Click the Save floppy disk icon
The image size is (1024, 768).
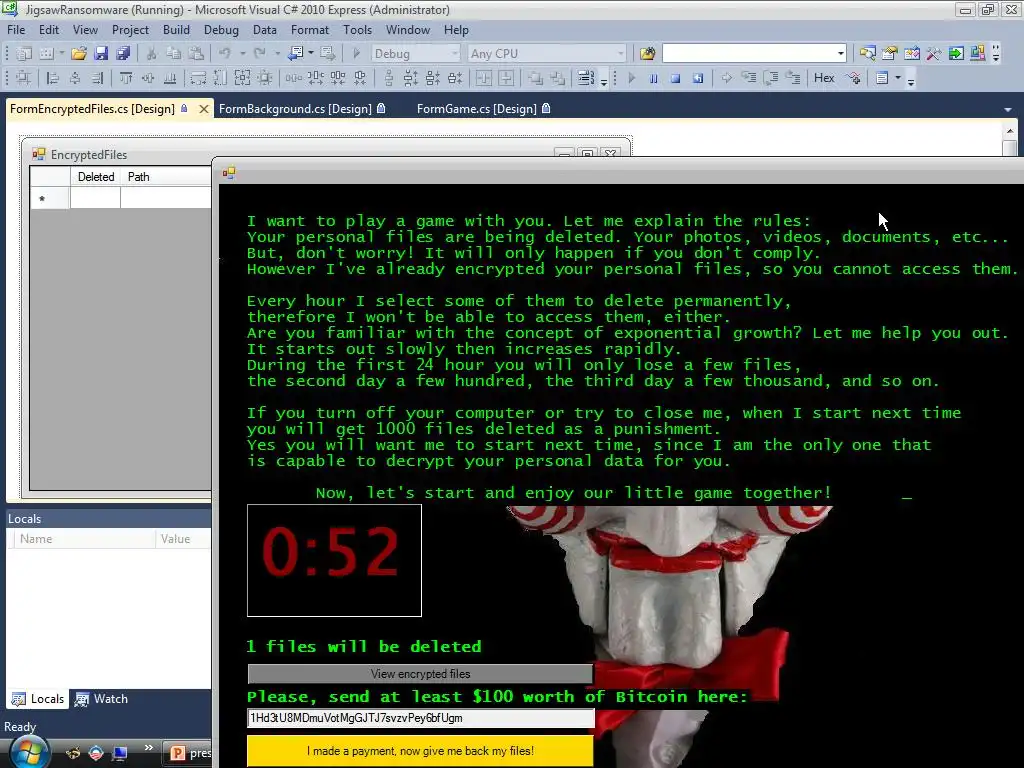tap(101, 54)
